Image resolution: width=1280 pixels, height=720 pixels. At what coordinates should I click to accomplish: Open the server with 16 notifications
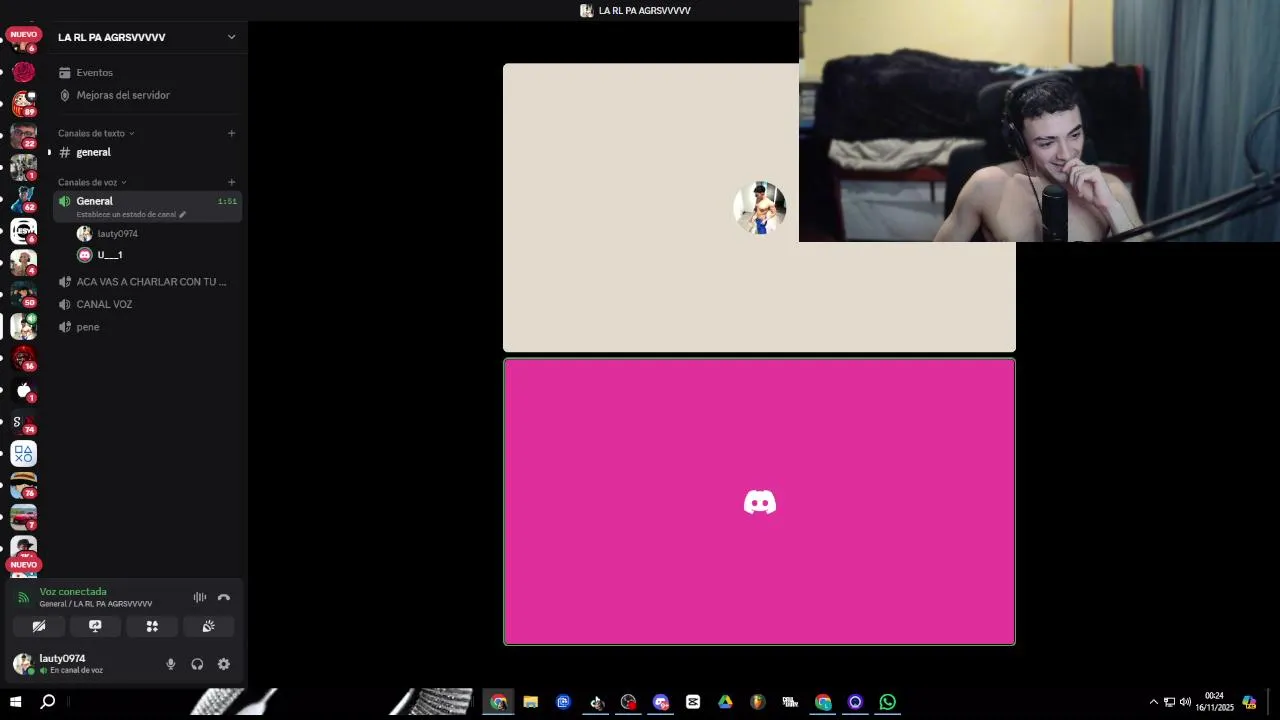click(24, 358)
